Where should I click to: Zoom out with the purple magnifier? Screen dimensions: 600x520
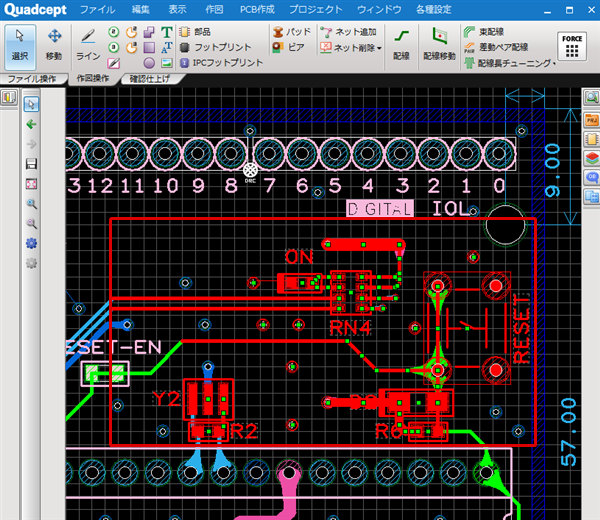(x=31, y=223)
